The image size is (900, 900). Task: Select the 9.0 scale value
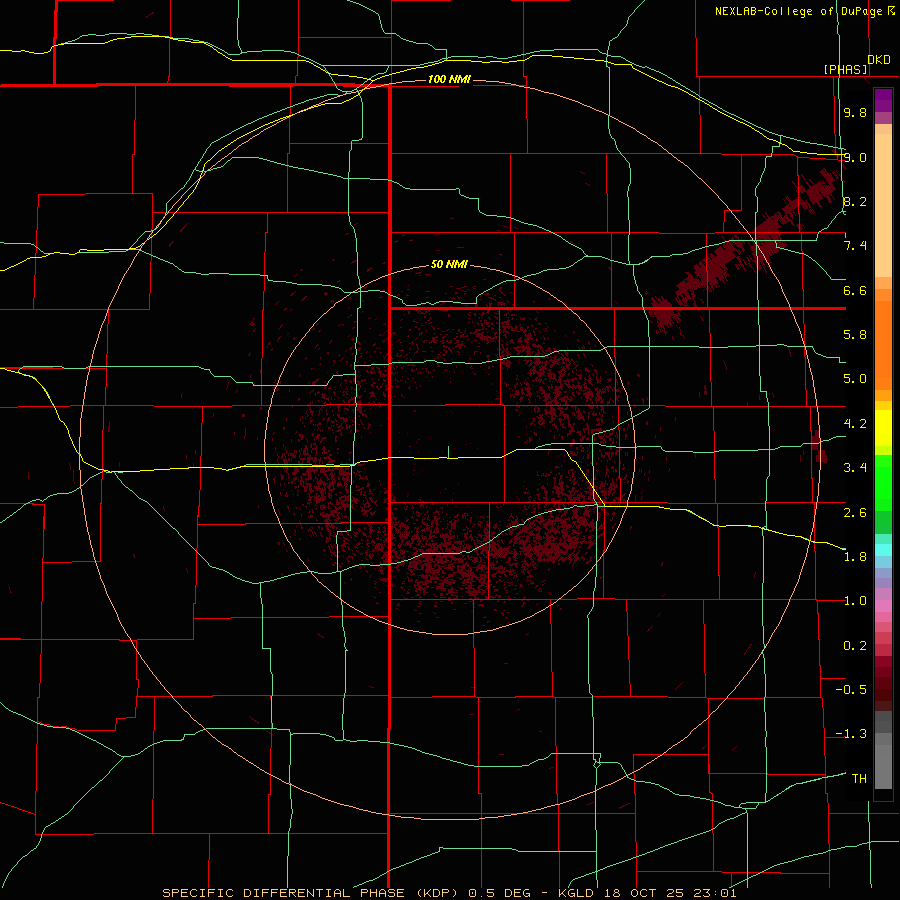pos(855,157)
